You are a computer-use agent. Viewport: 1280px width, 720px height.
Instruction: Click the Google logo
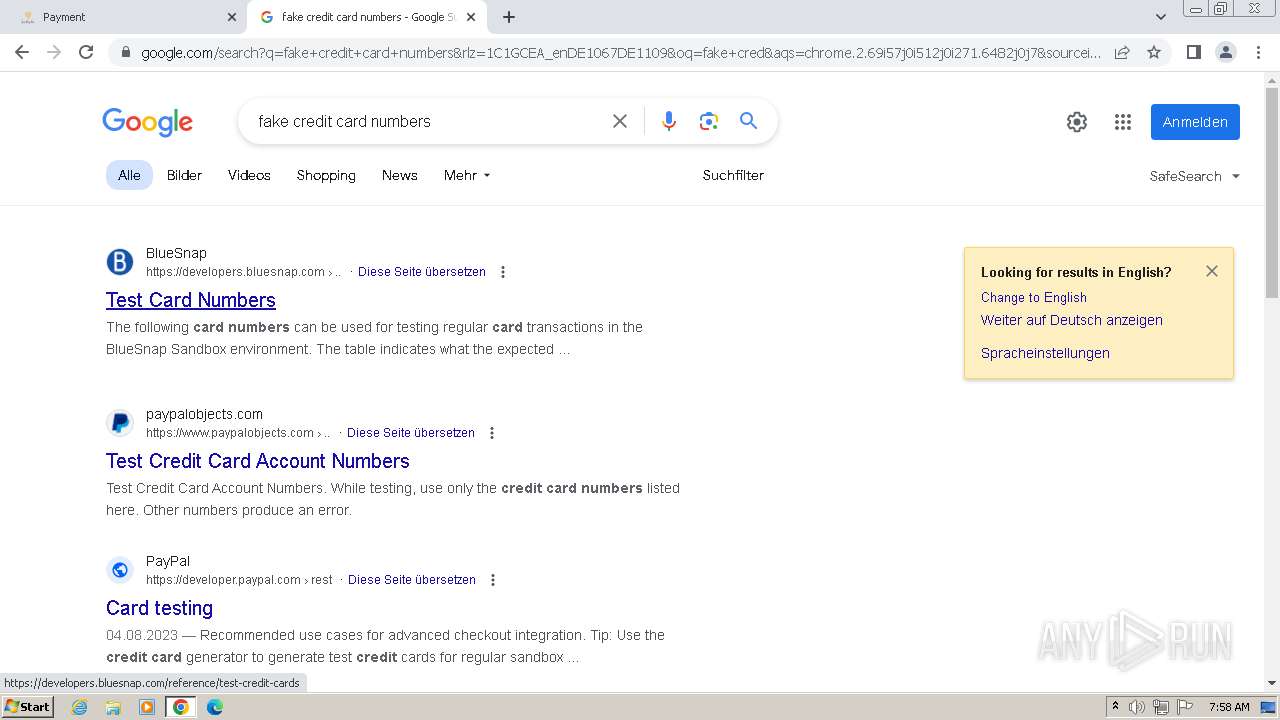pyautogui.click(x=147, y=122)
